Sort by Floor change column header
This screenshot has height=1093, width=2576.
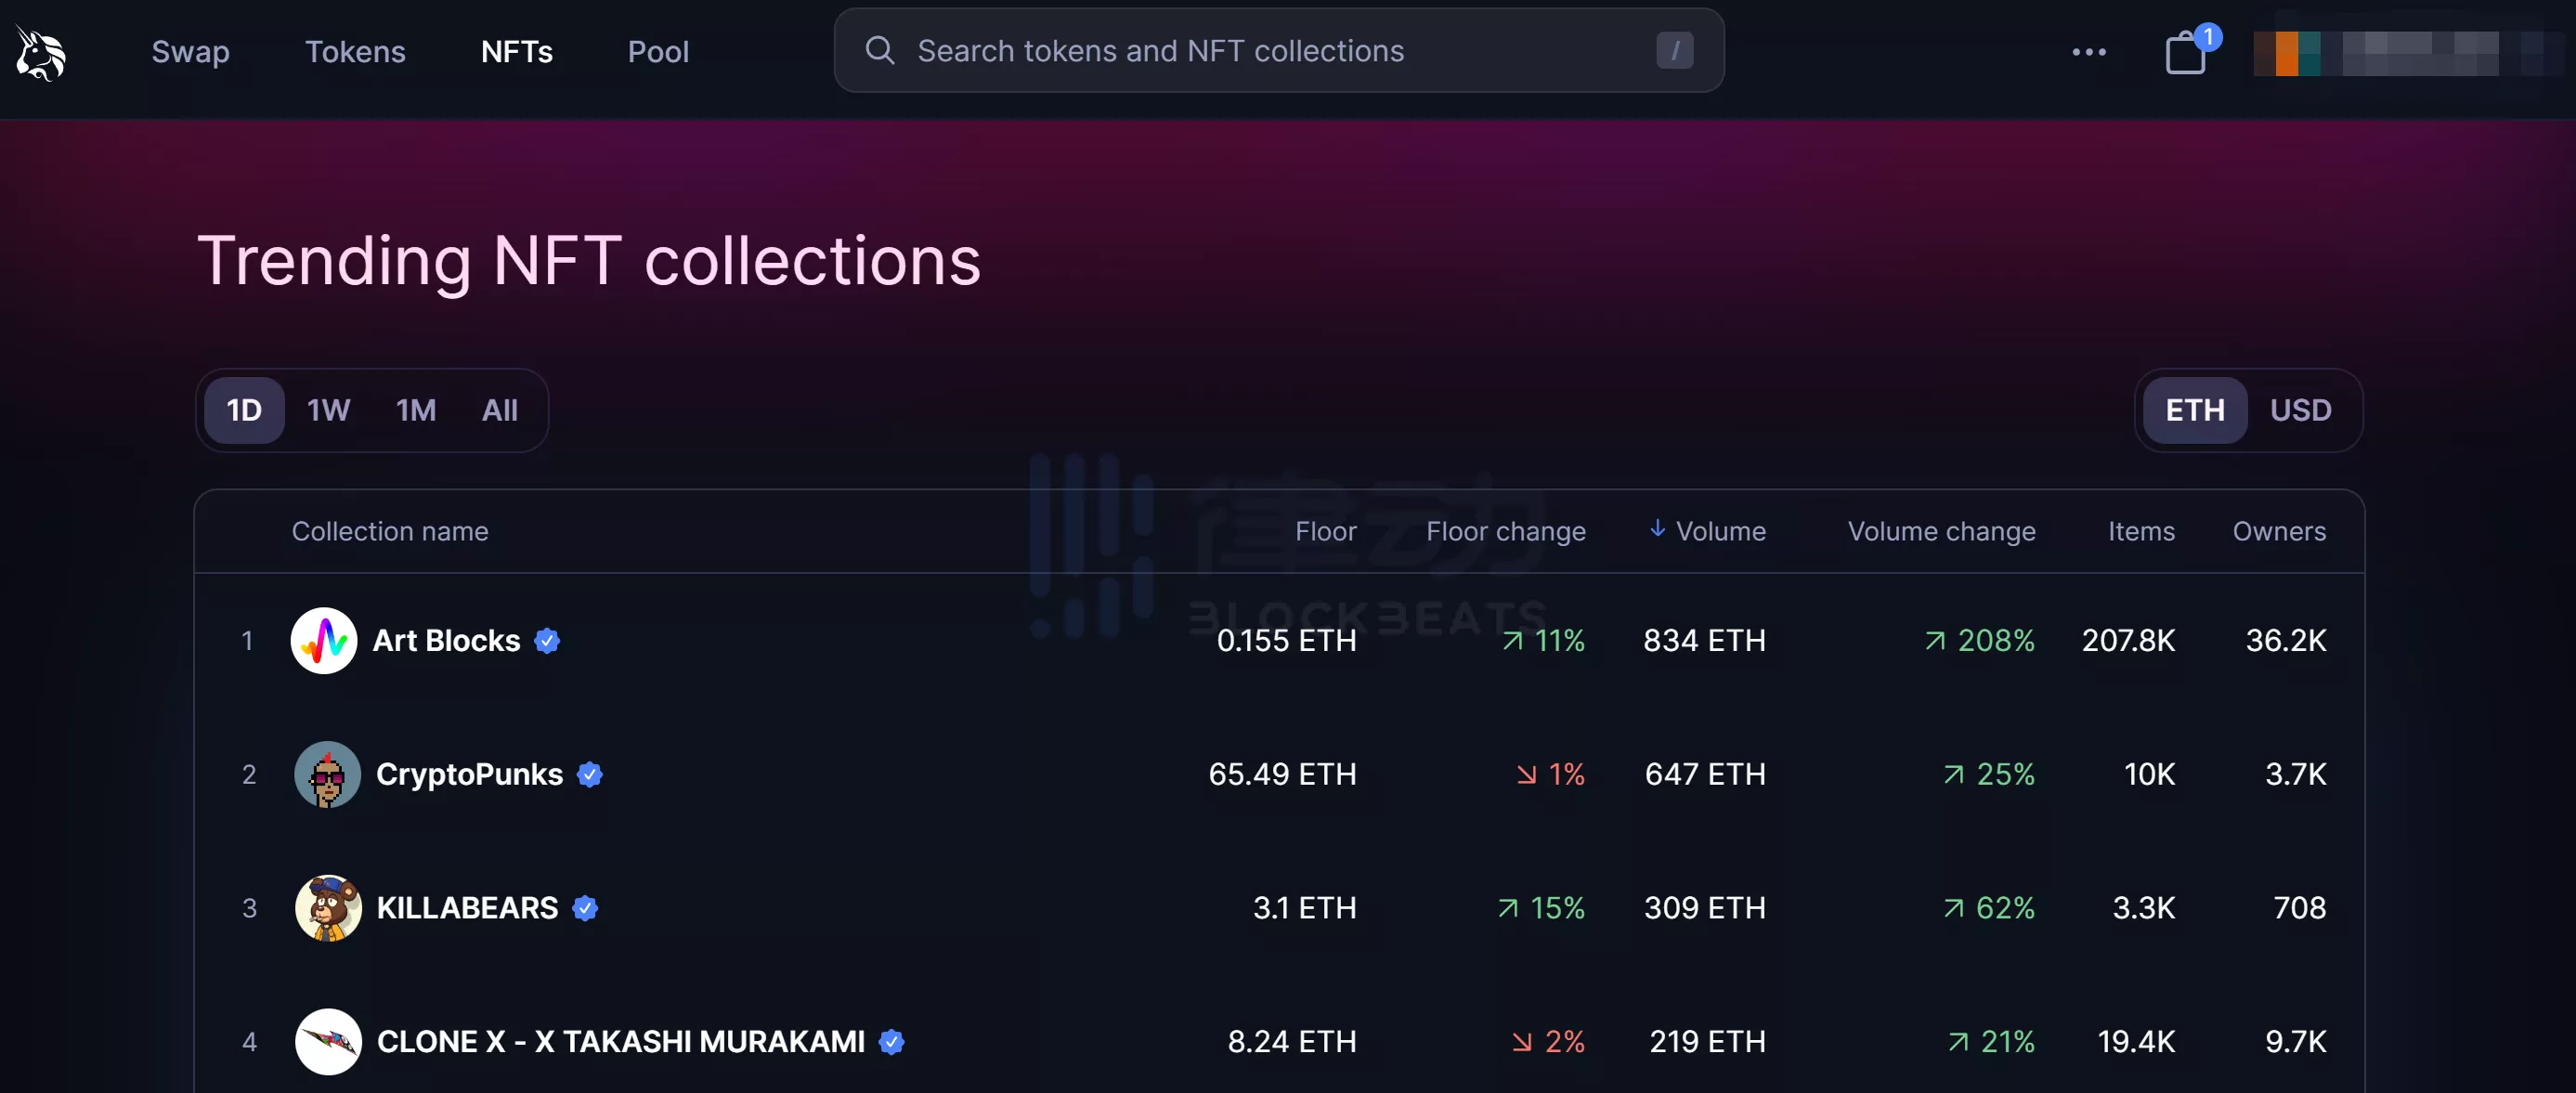[x=1505, y=531]
